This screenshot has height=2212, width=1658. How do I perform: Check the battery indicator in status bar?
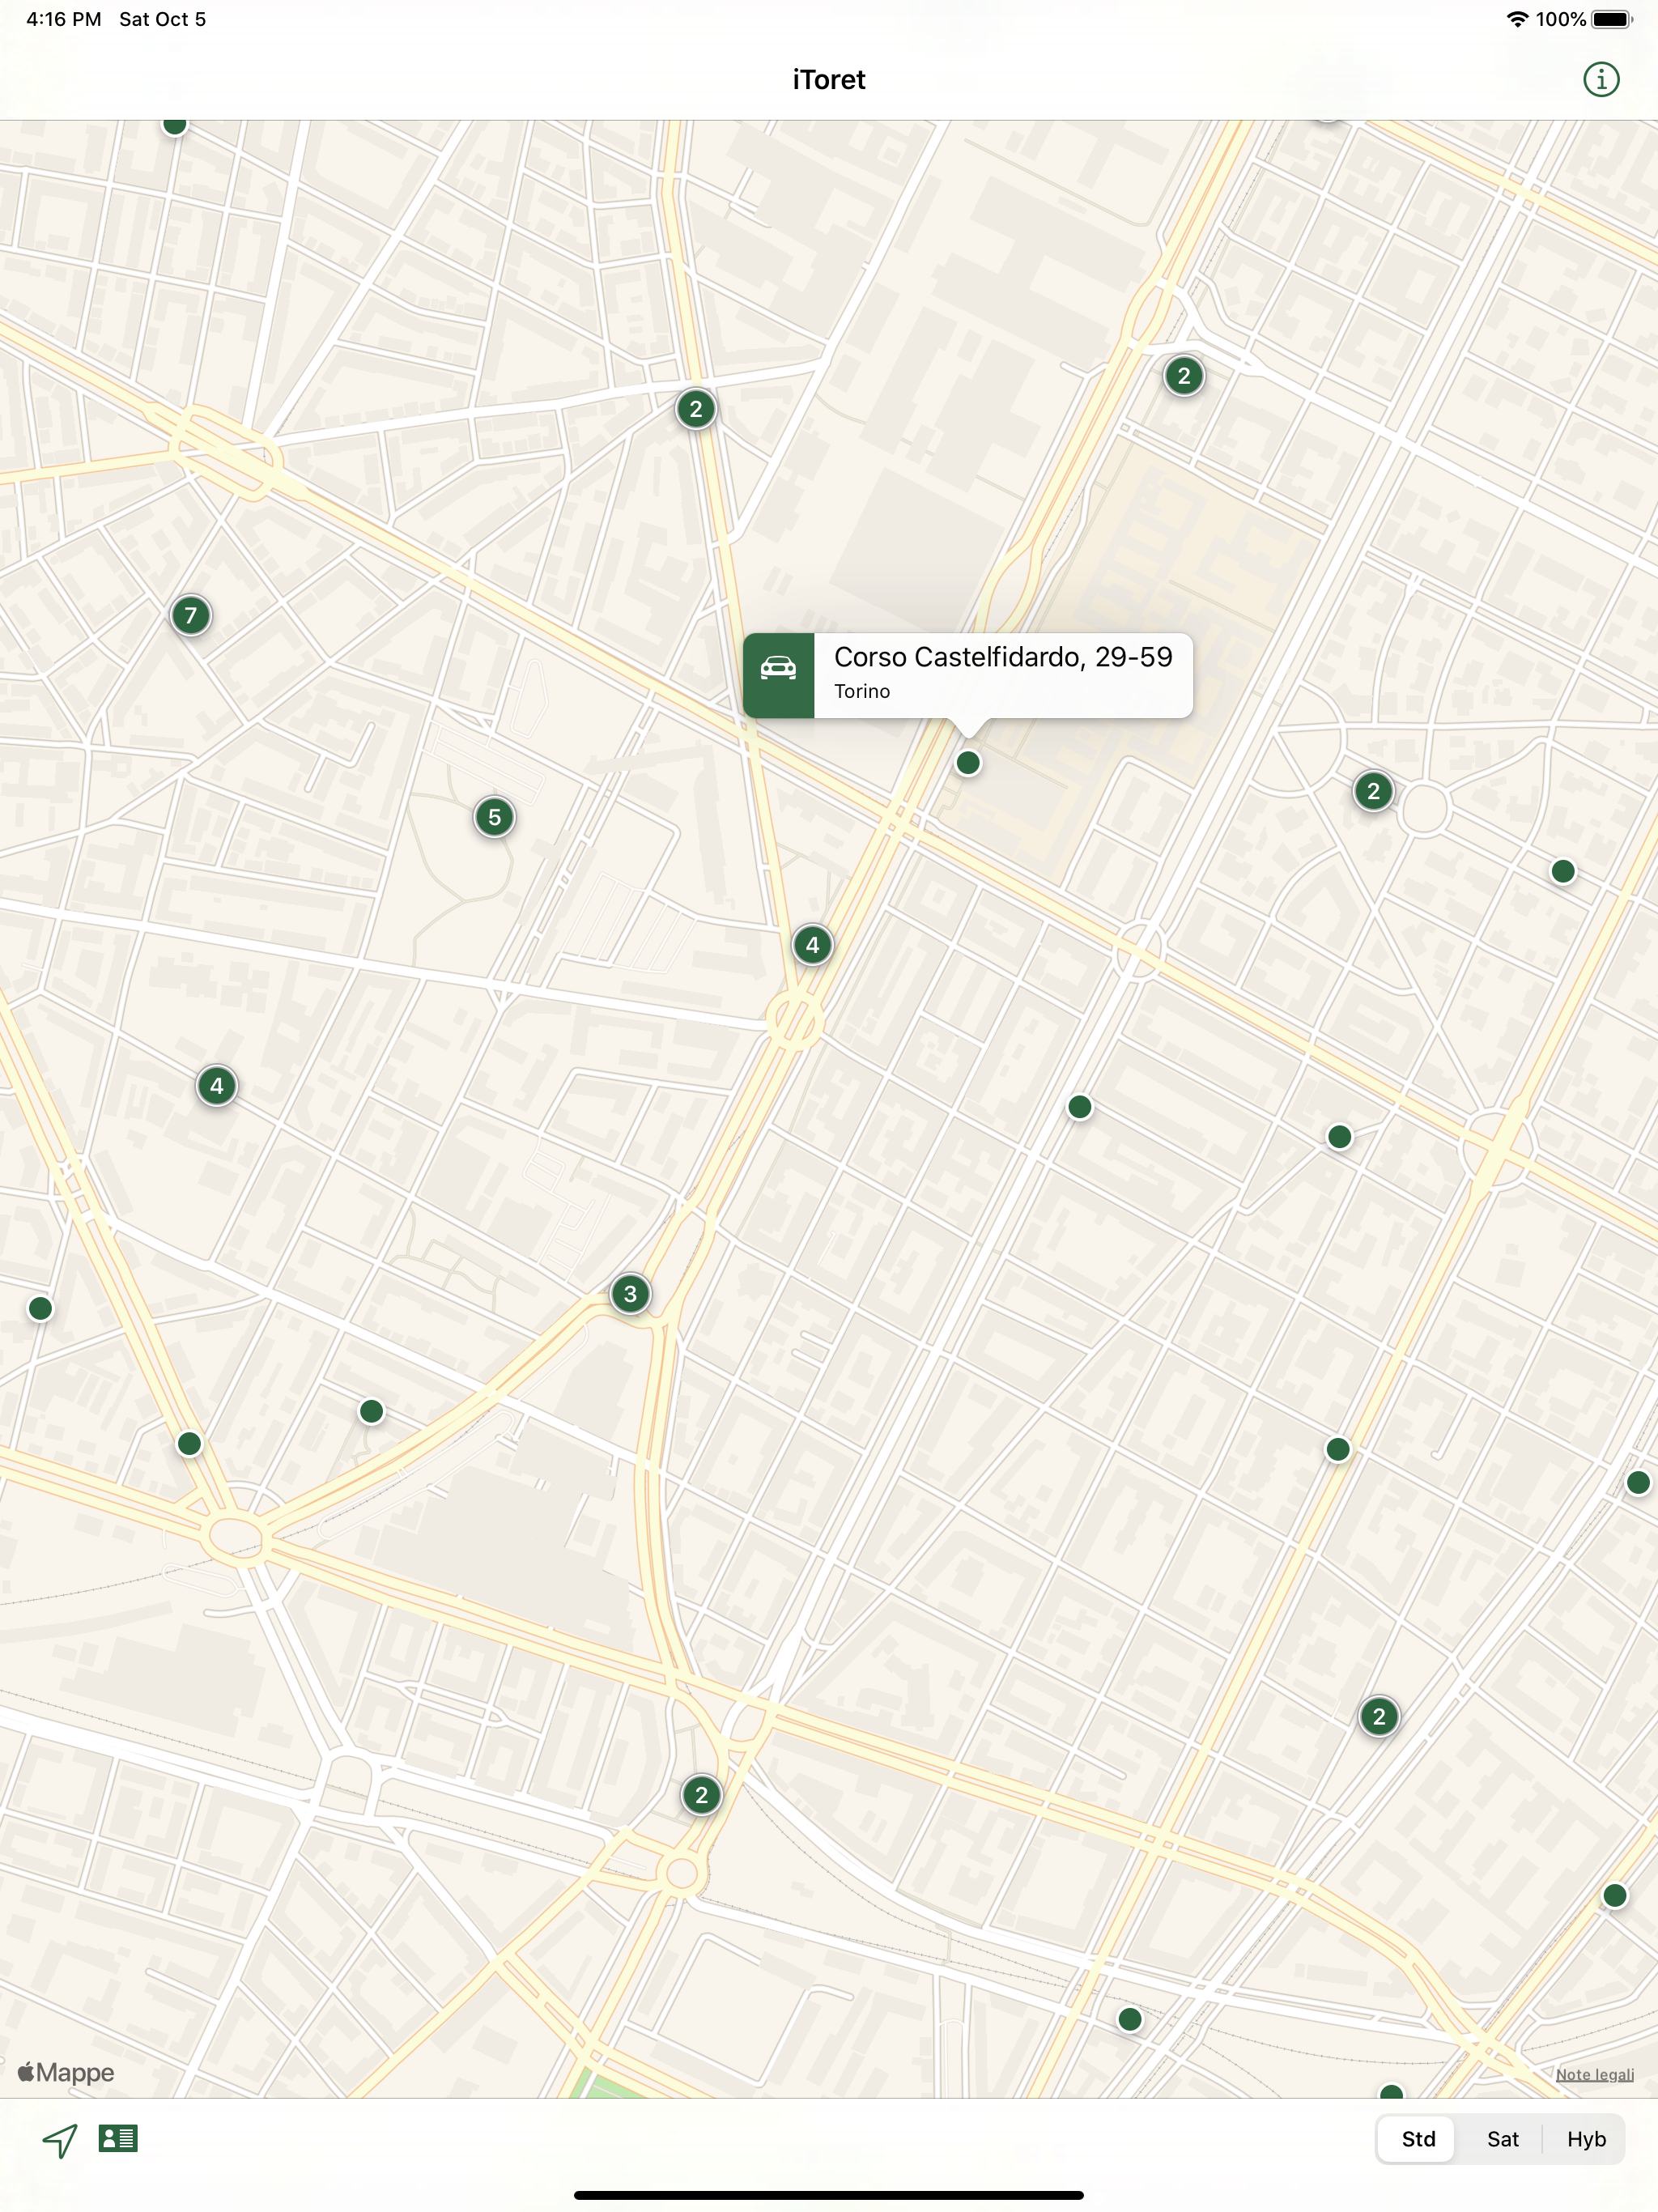point(1611,19)
